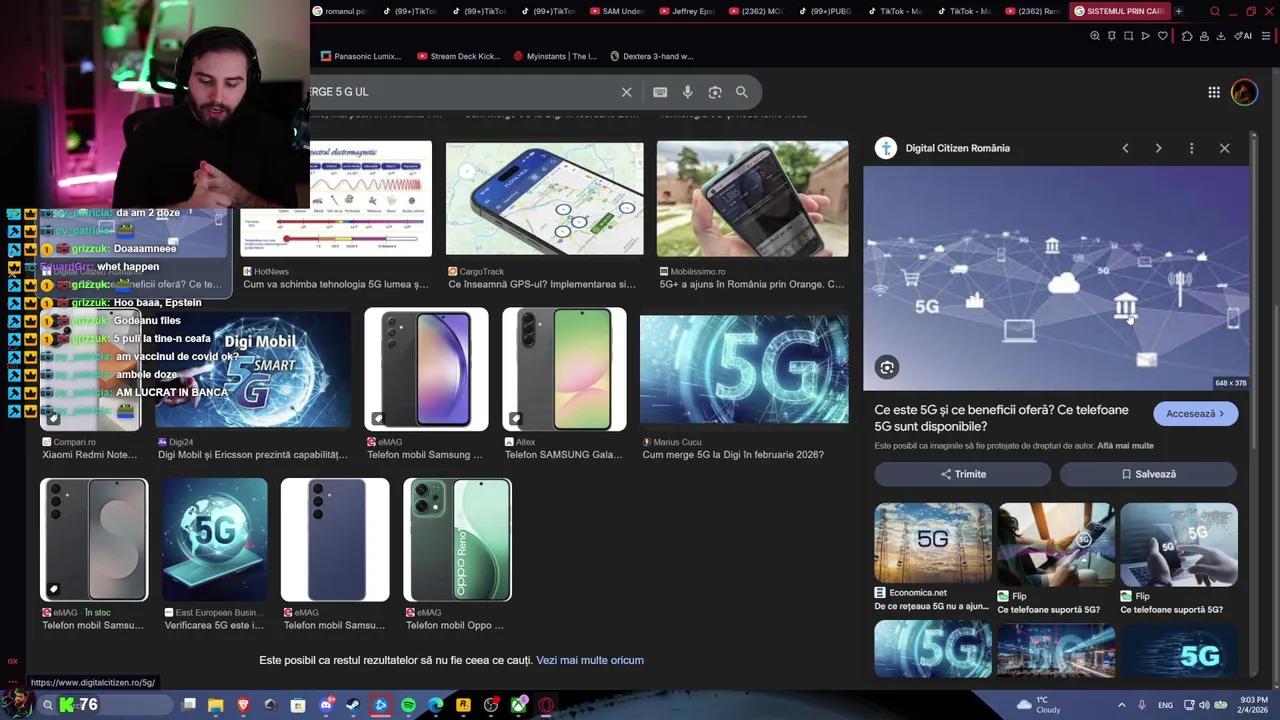Clear the Google search box text
1280x720 pixels.
[627, 92]
